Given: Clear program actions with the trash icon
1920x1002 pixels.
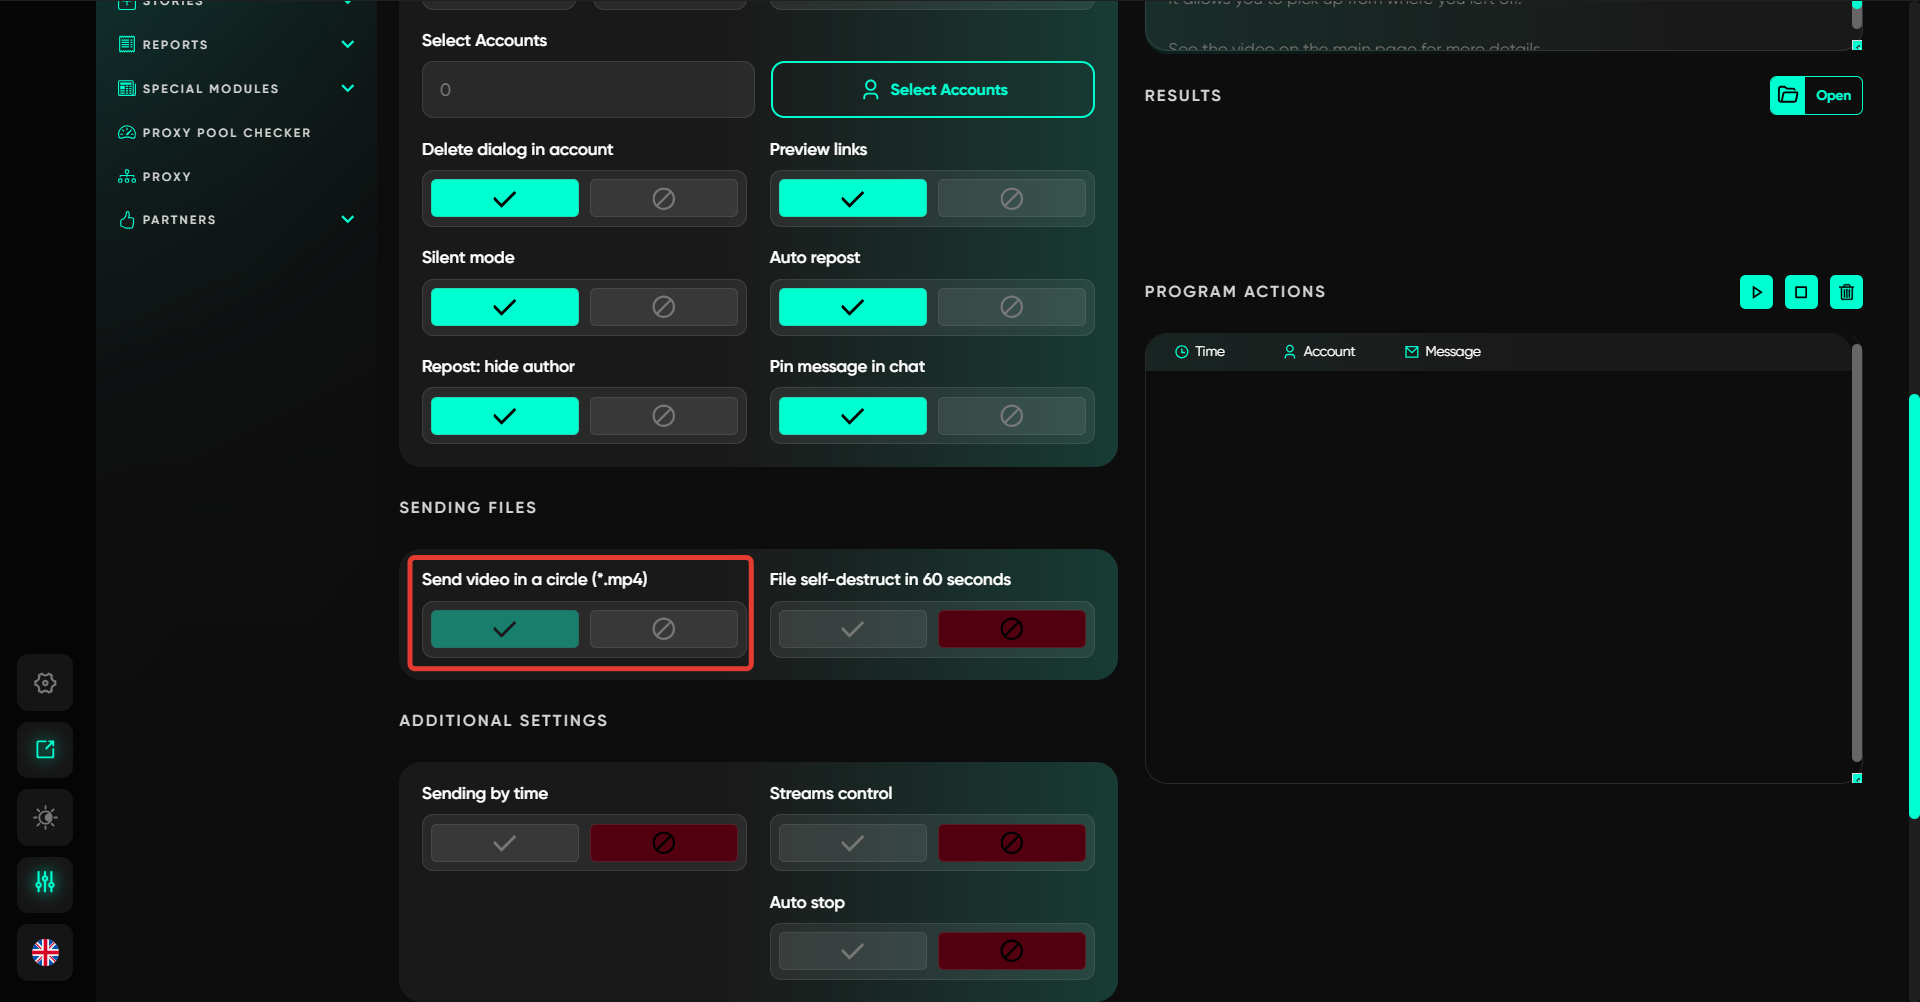Looking at the screenshot, I should (1846, 292).
